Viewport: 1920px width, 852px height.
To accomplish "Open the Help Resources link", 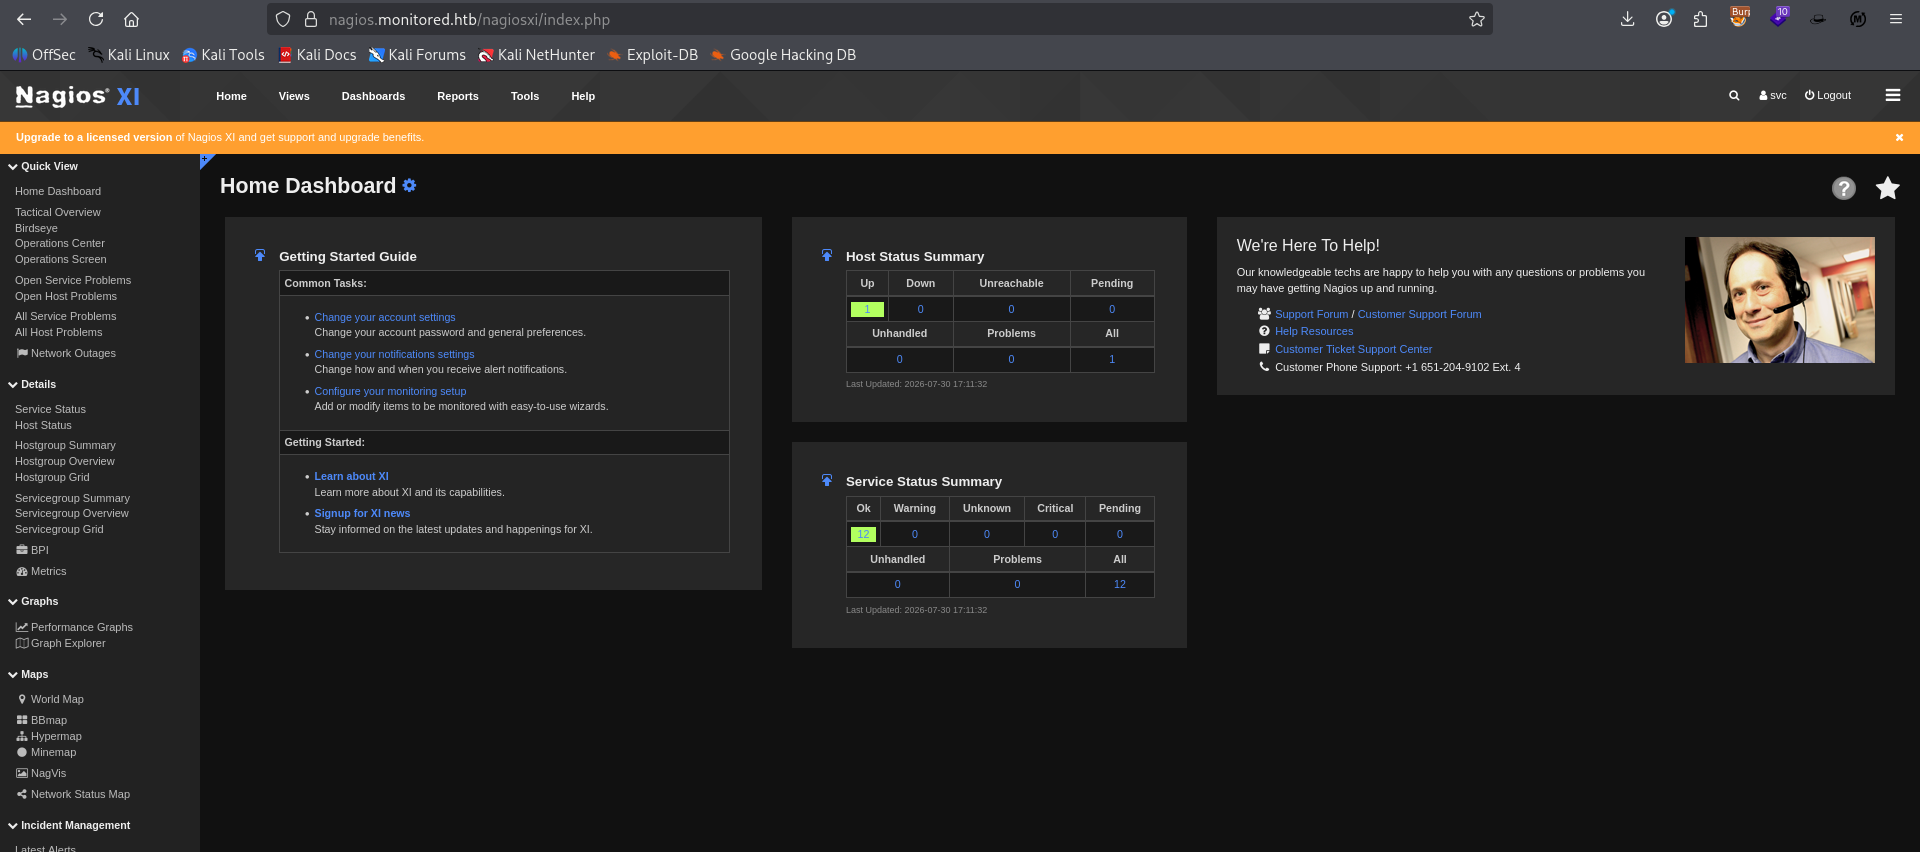I will tap(1314, 331).
